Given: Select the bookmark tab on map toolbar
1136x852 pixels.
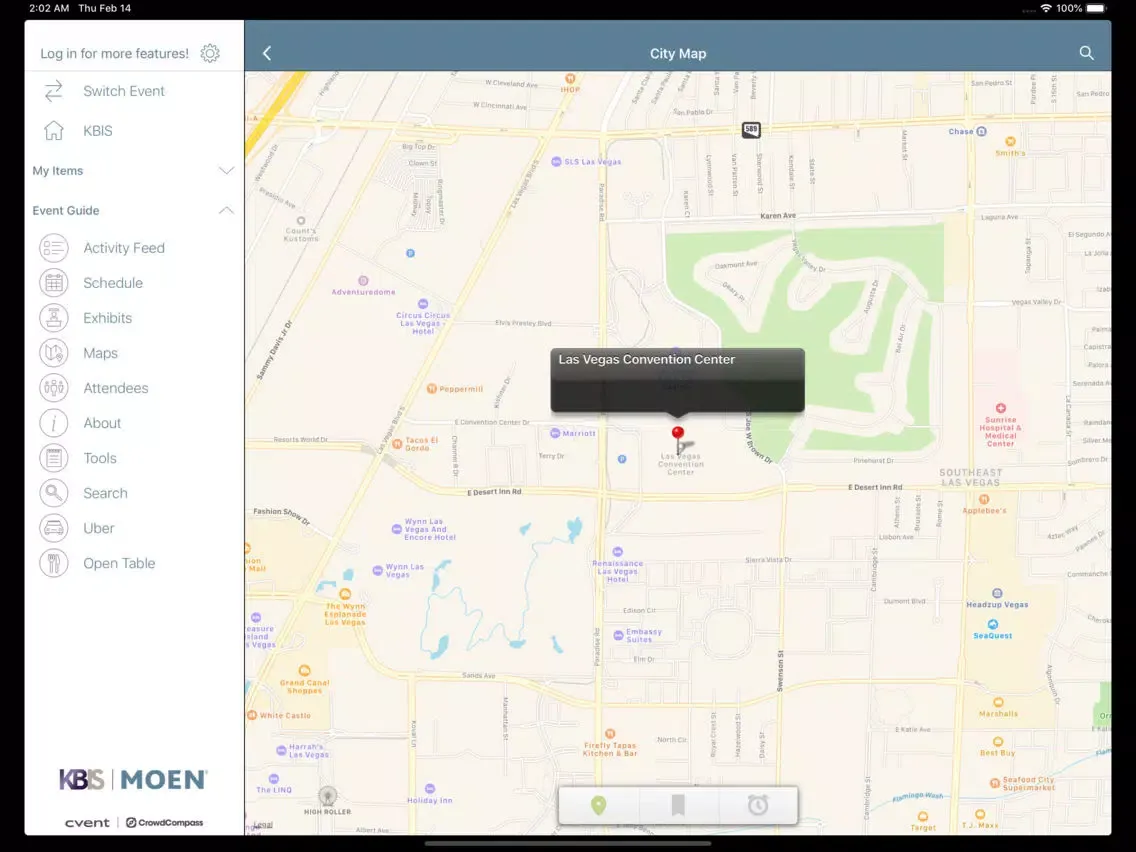Looking at the screenshot, I should [678, 805].
